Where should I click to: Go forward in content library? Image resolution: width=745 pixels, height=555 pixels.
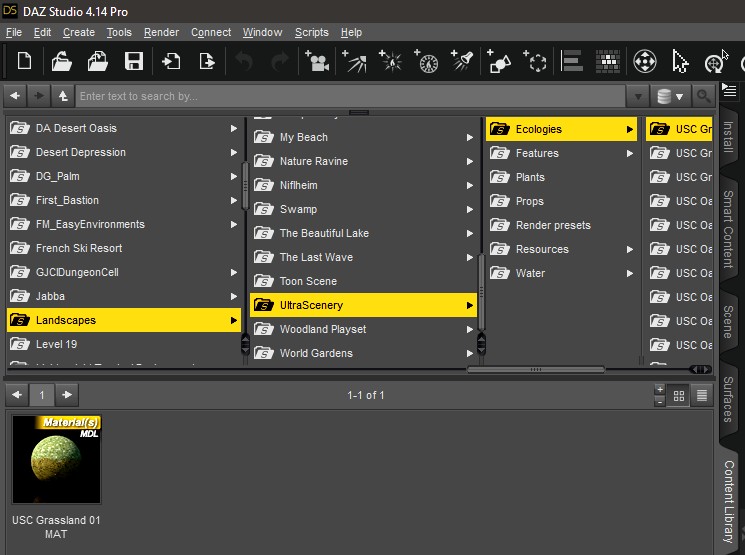click(x=39, y=96)
